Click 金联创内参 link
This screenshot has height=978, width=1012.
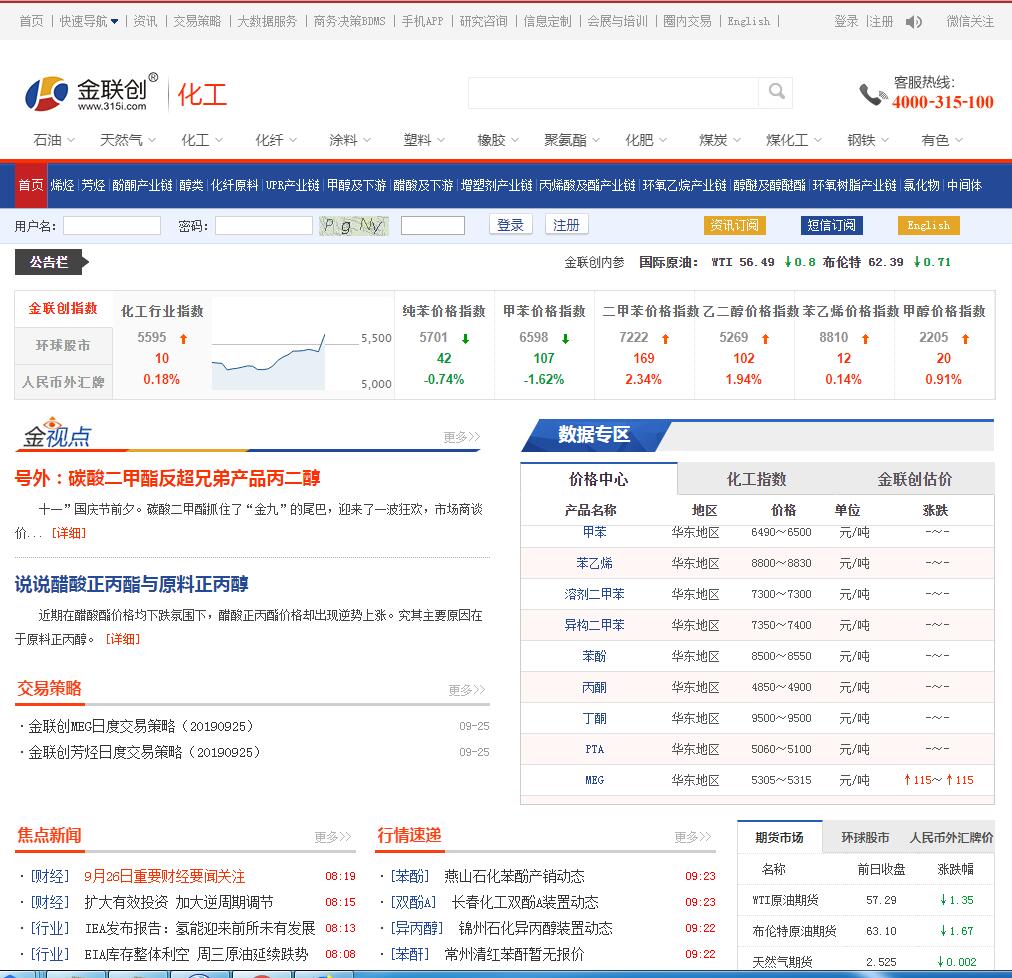tap(594, 262)
